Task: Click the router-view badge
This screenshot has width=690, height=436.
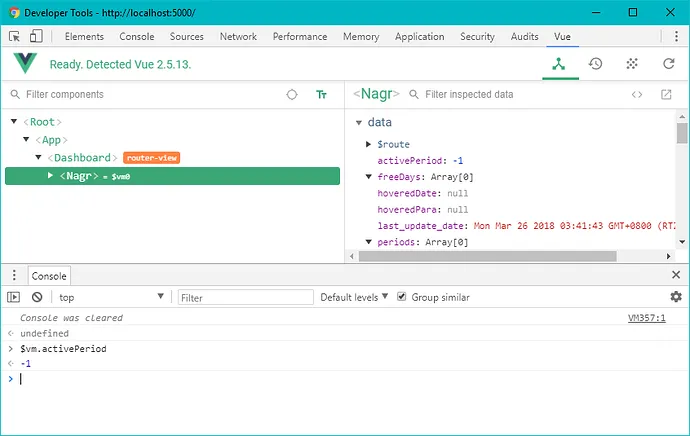Action: tap(151, 158)
